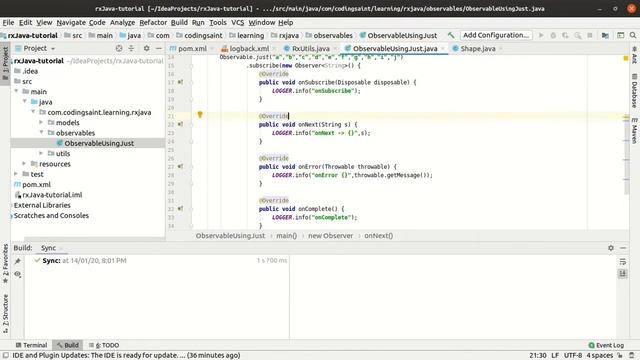Close the ObservableUsingJust.java tab
Viewport: 640px width, 360px height.
pyautogui.click(x=443, y=49)
